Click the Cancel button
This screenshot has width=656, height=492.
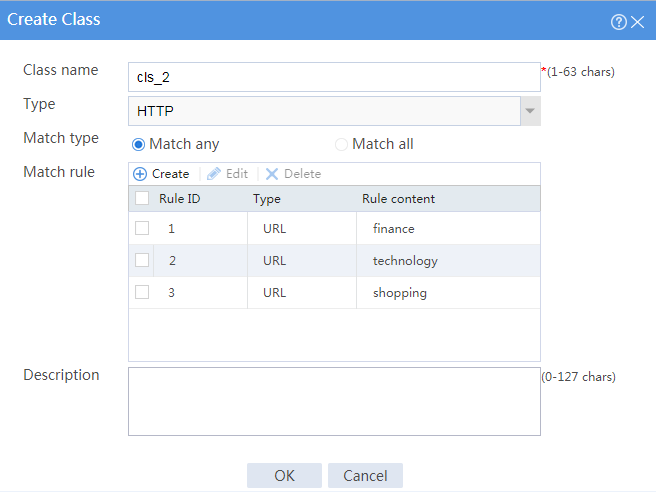click(365, 476)
